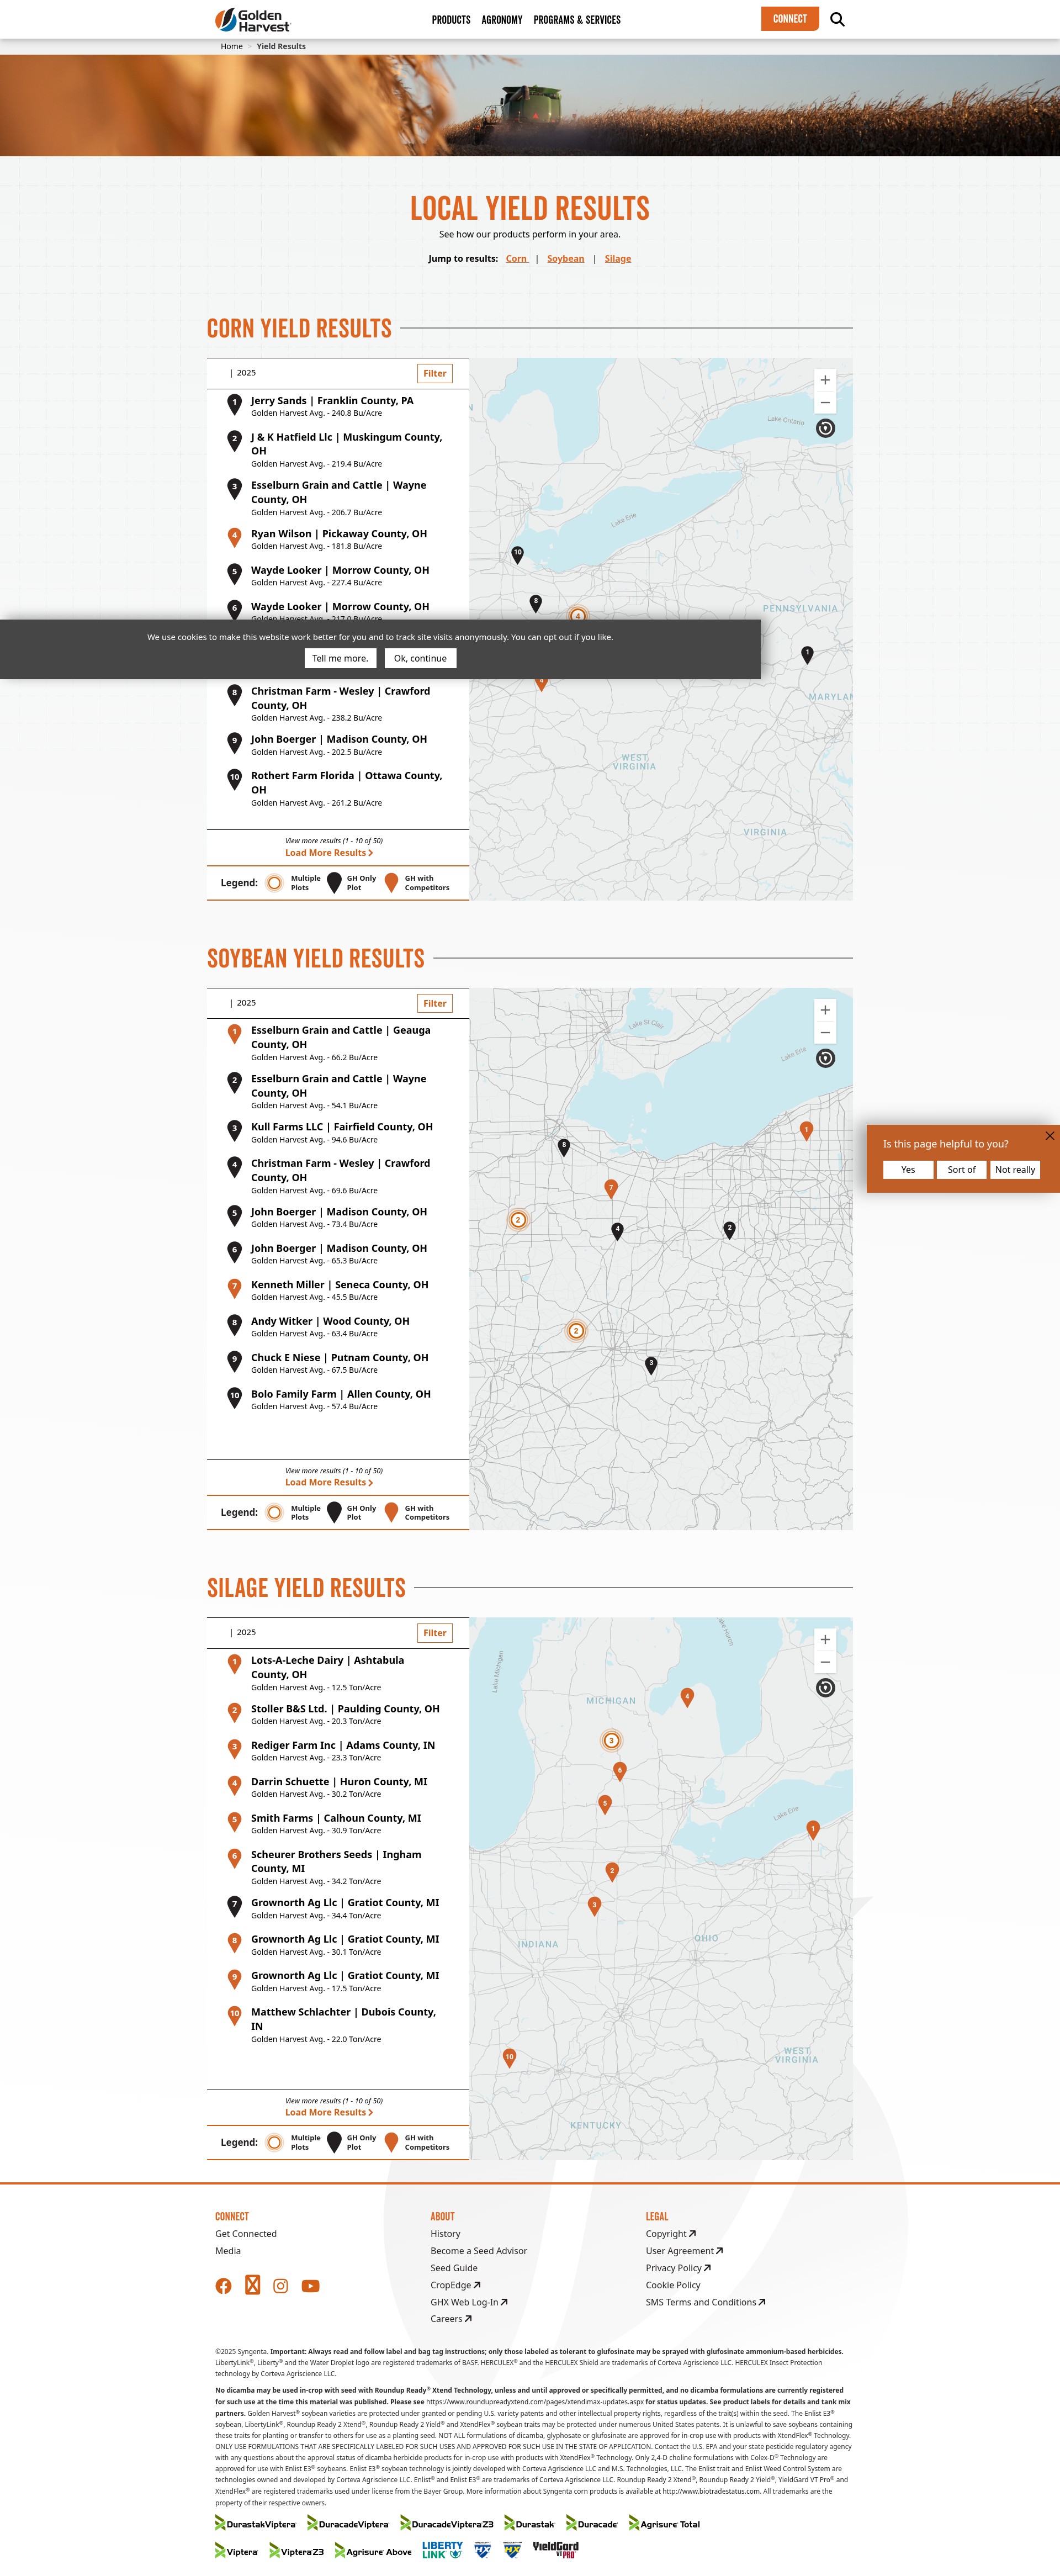The height and width of the screenshot is (2576, 1060).
Task: Load more soybean yield results
Action: coord(329,1482)
